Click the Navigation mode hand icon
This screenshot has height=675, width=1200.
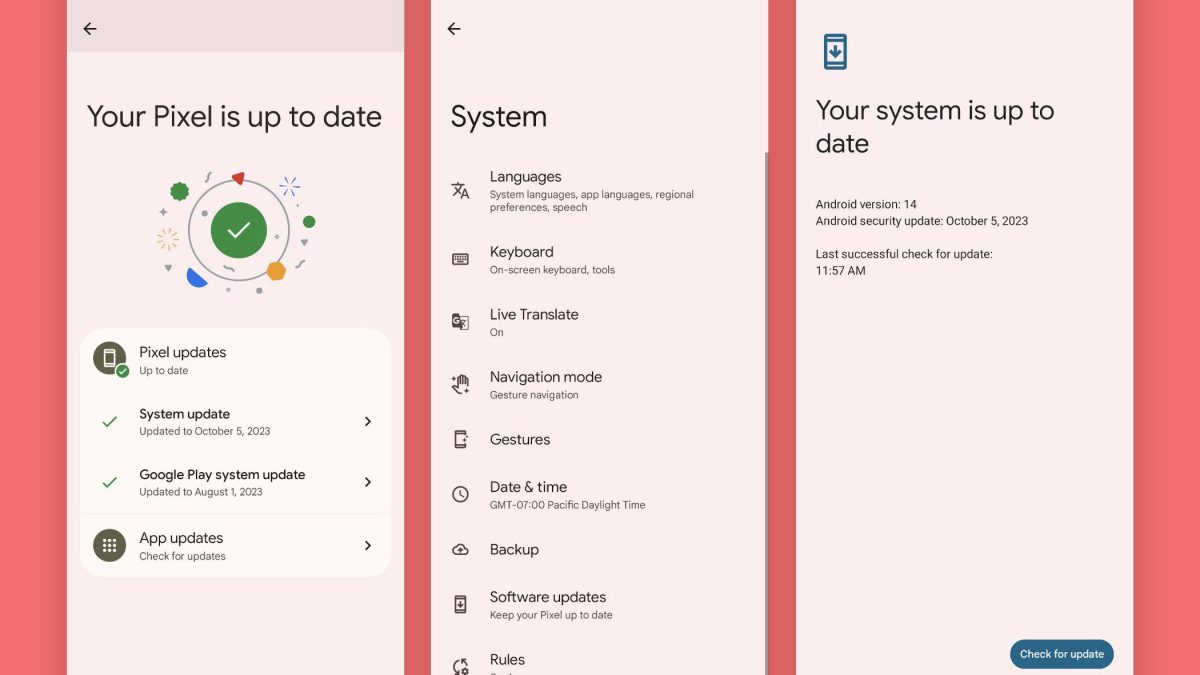coord(460,384)
